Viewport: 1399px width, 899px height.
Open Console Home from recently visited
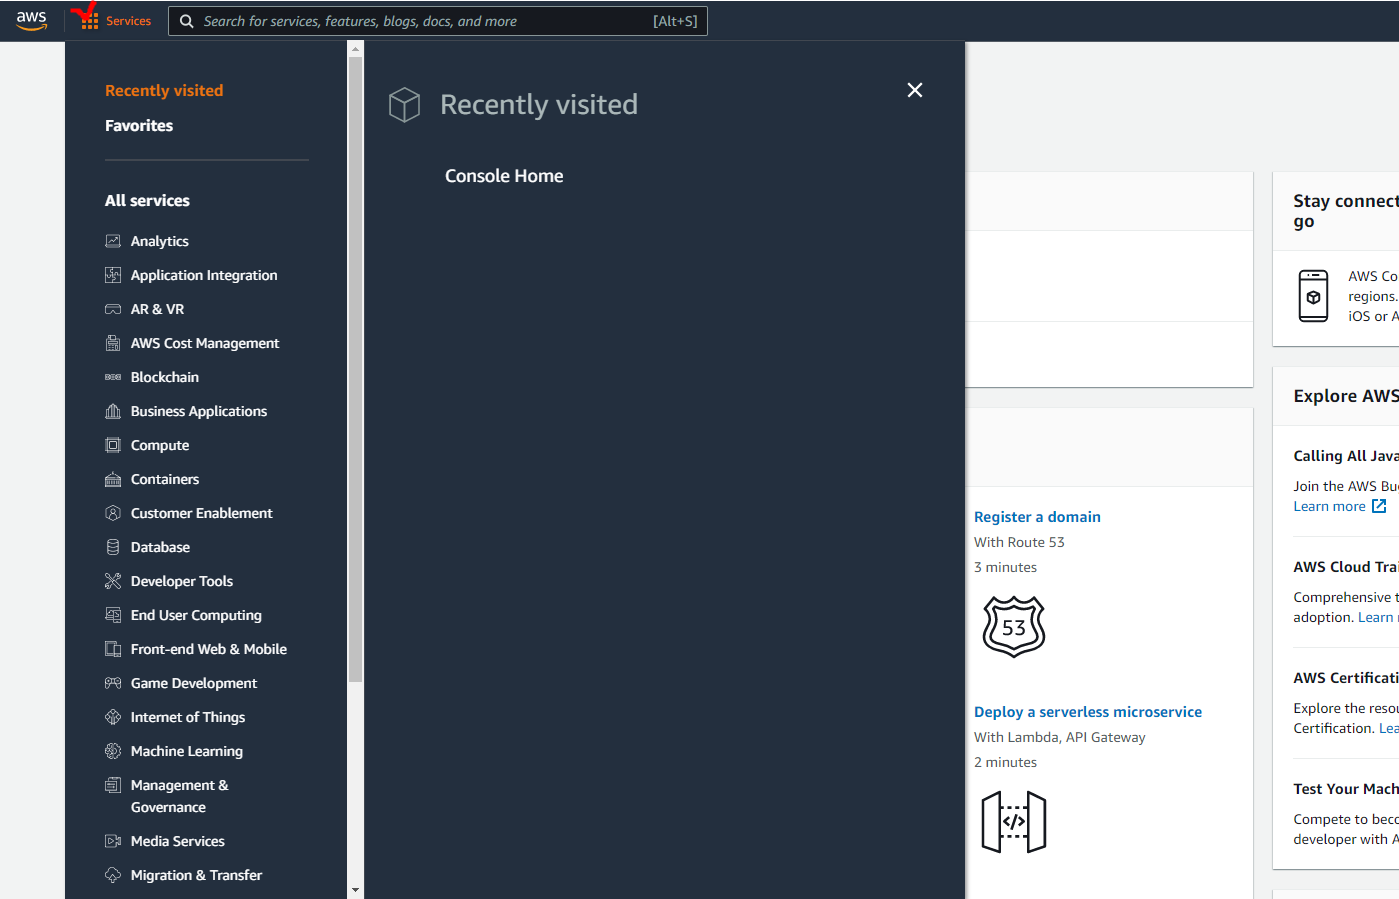tap(504, 176)
